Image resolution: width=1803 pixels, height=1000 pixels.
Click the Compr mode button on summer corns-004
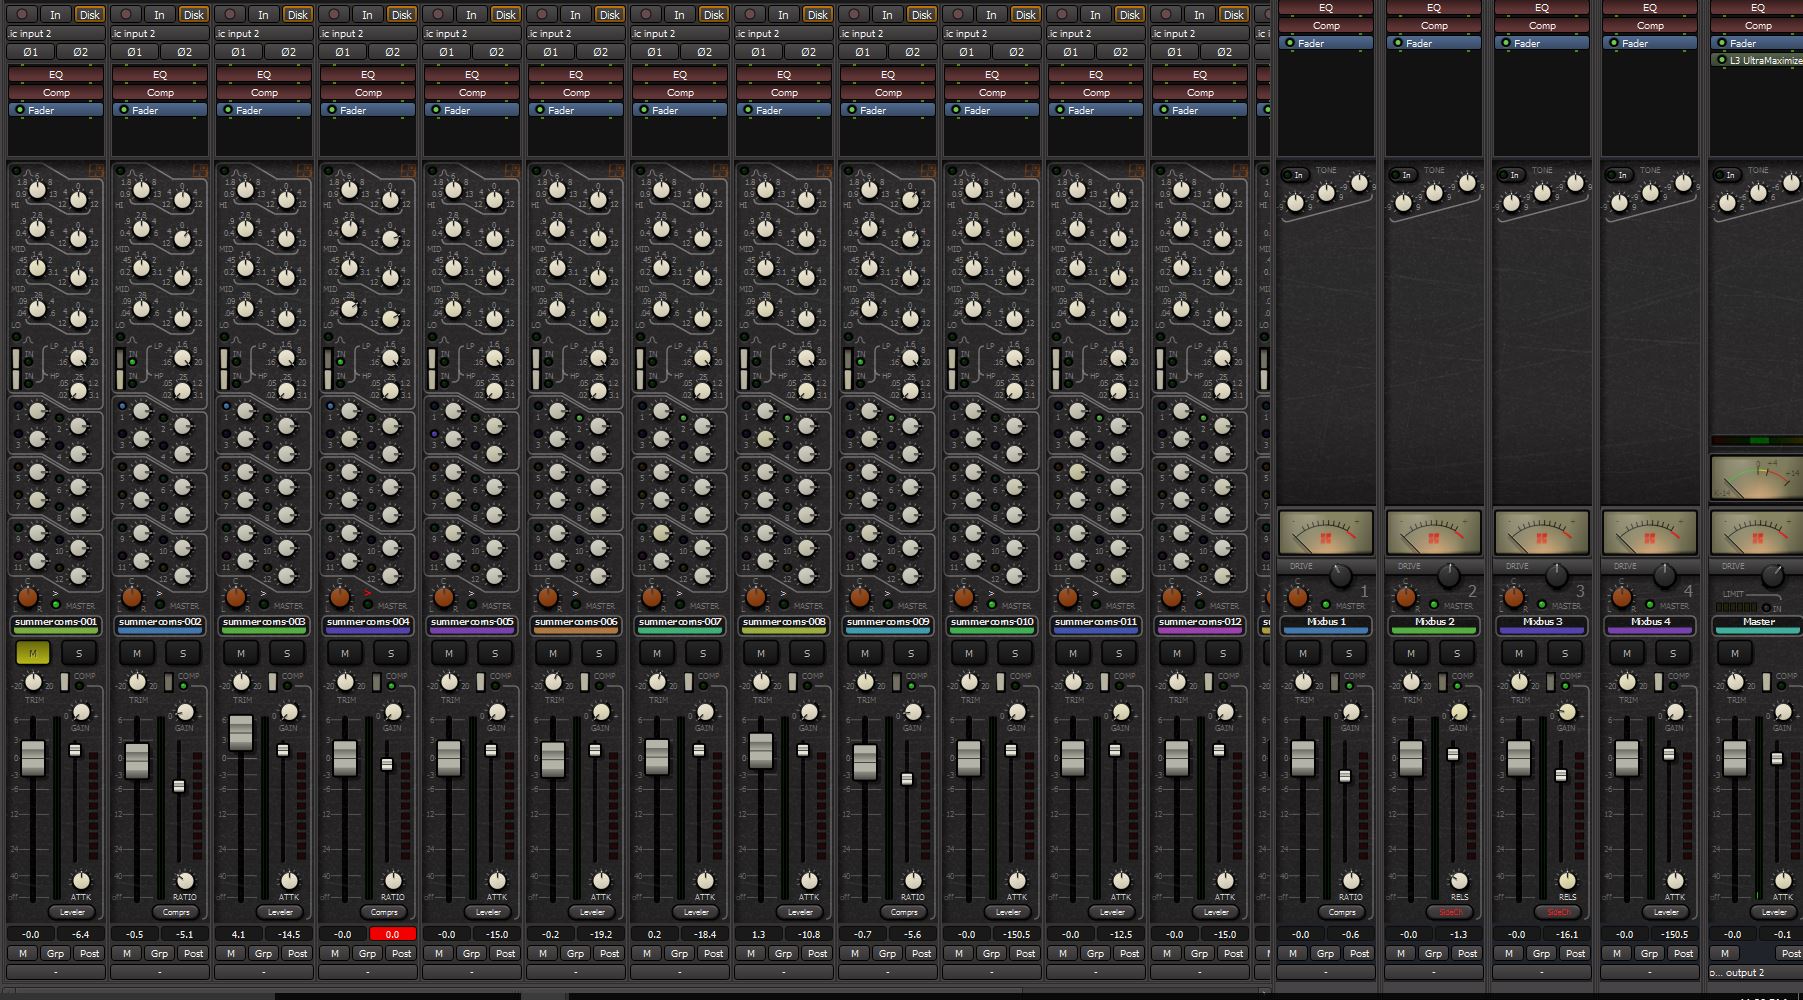pyautogui.click(x=385, y=912)
